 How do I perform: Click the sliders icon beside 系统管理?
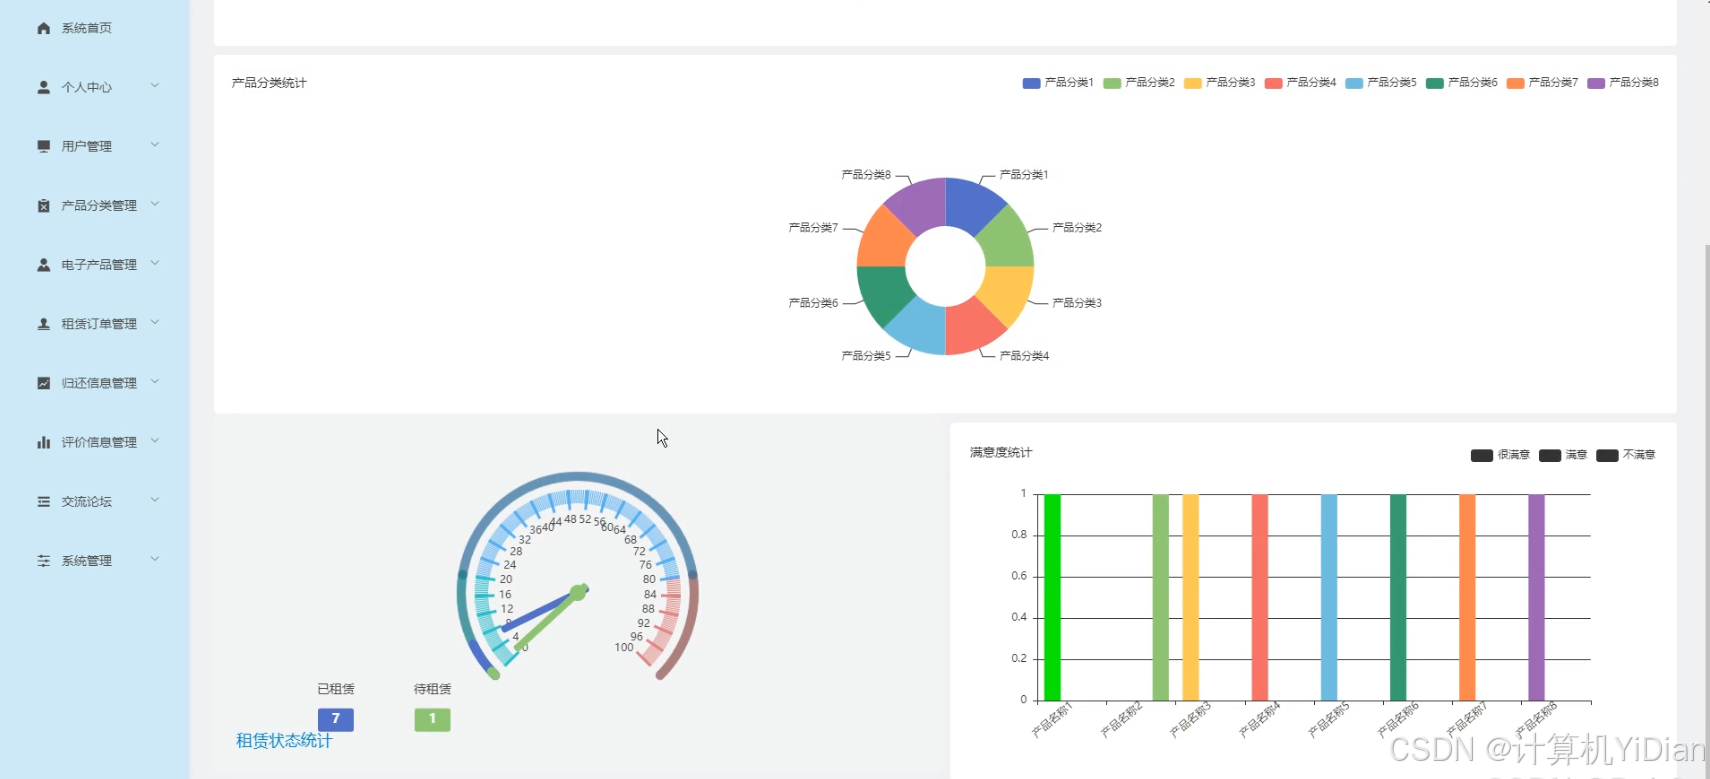click(x=43, y=560)
